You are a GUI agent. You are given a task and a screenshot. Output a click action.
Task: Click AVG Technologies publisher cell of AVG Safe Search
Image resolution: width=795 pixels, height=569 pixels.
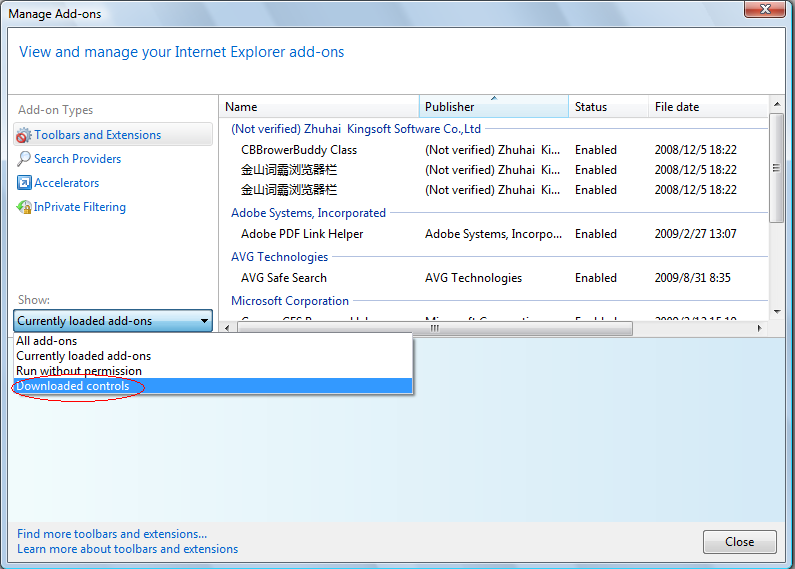(x=473, y=278)
